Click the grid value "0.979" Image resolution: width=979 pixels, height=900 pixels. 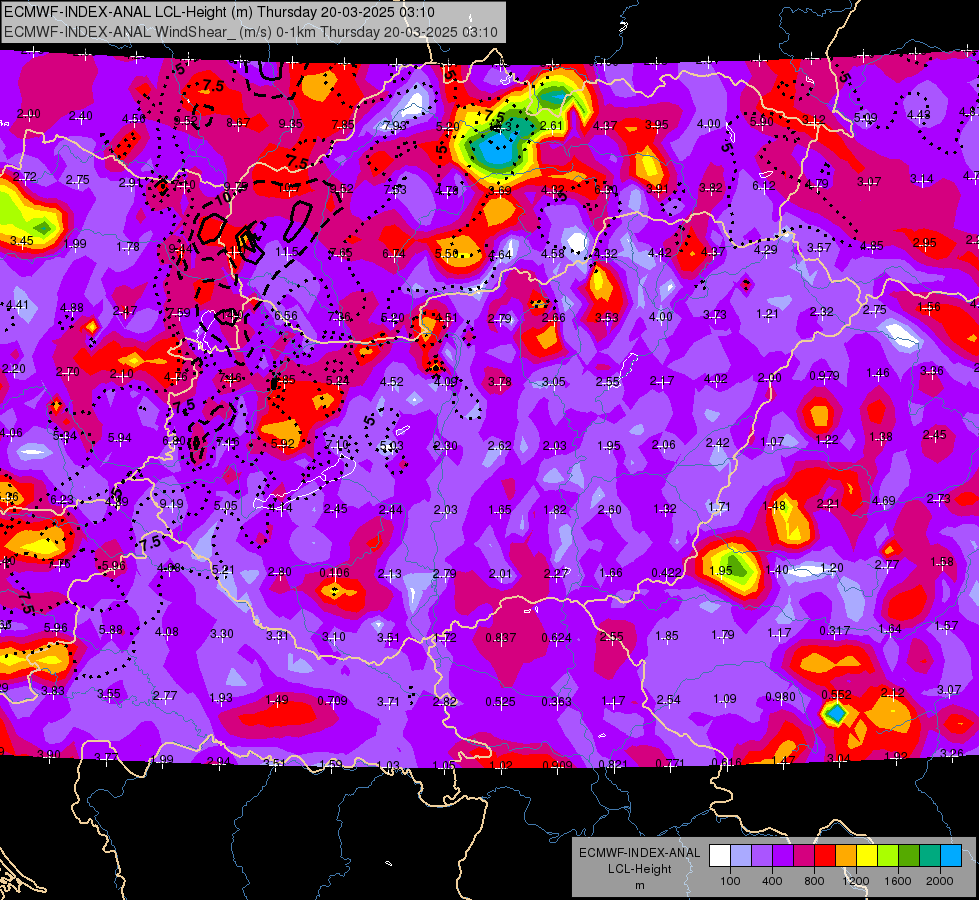824,376
